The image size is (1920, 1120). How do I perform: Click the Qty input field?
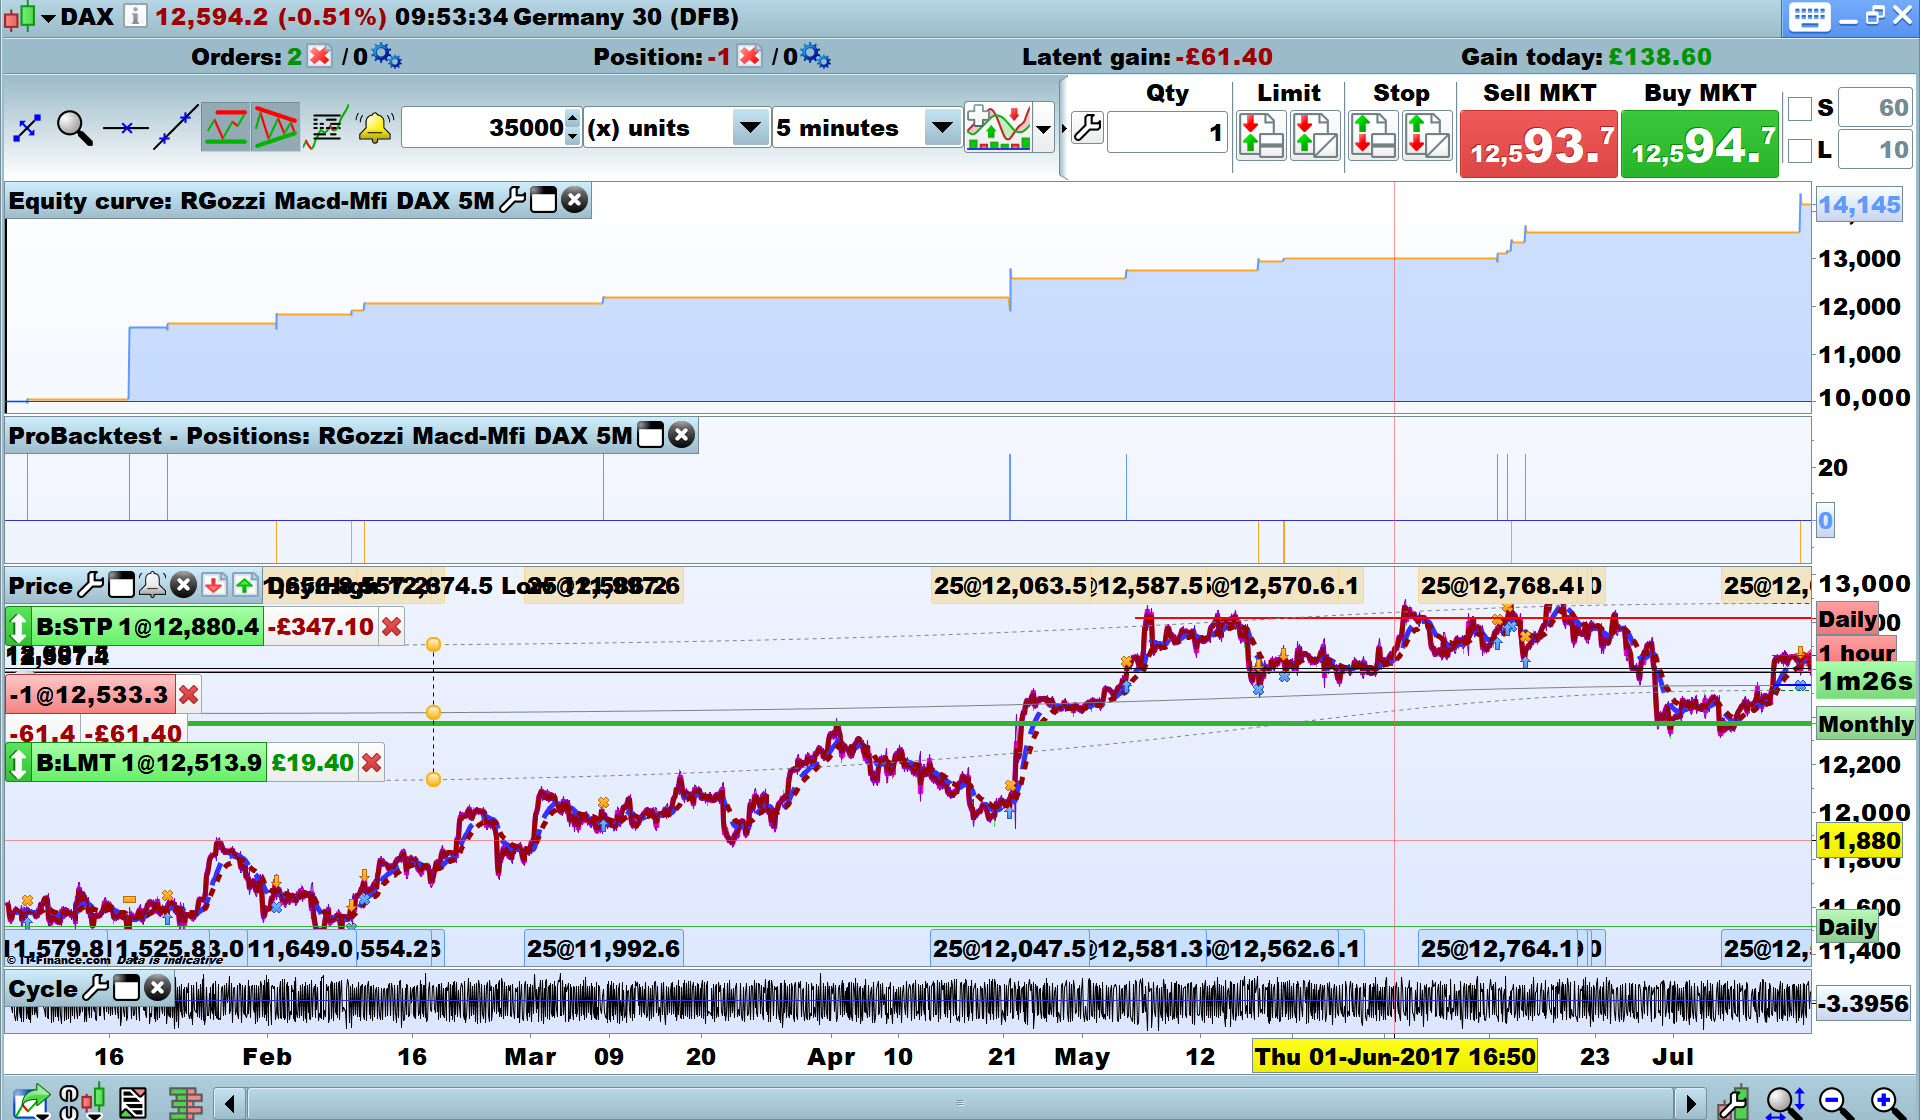[x=1166, y=132]
